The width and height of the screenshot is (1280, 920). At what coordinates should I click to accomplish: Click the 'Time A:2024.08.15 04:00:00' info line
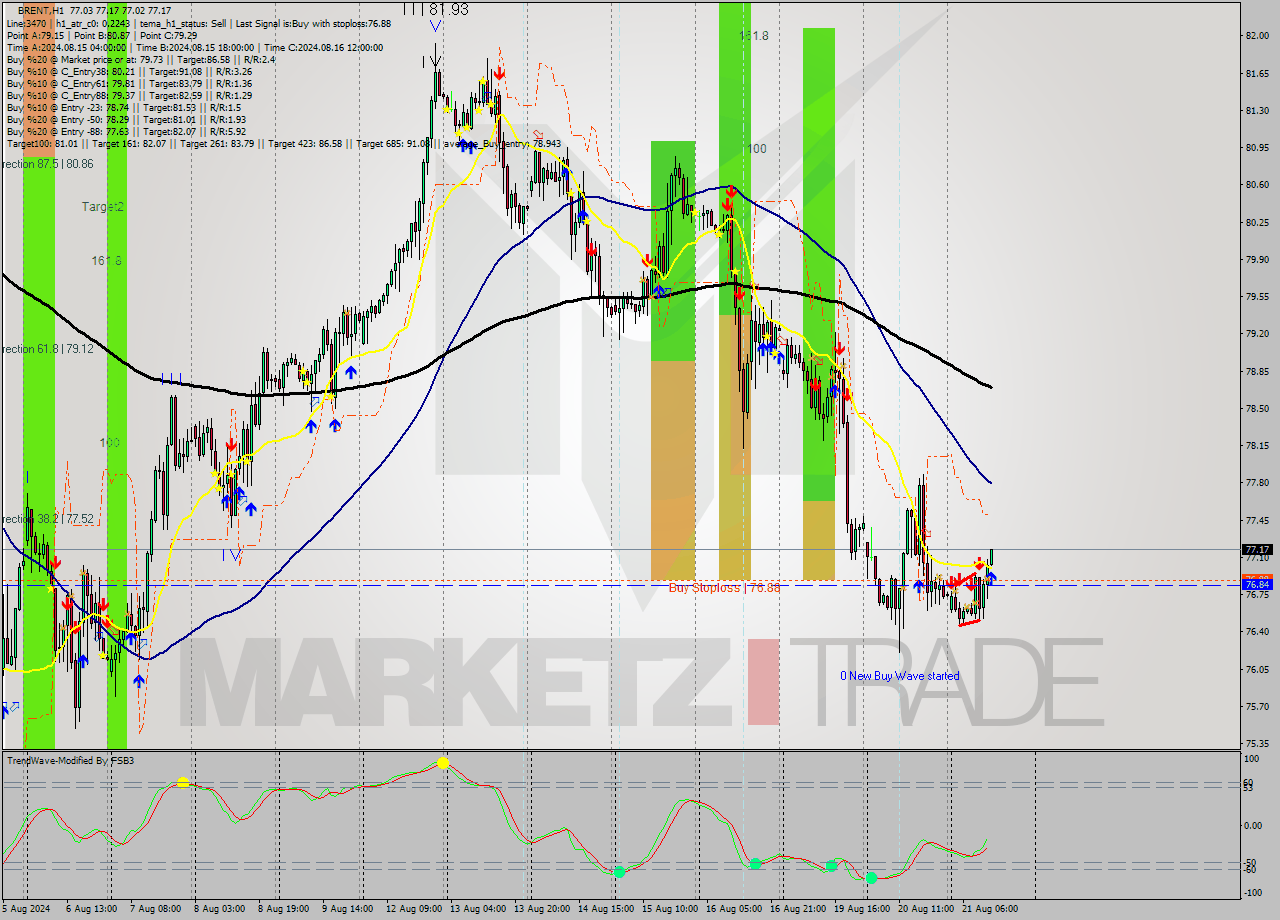(195, 46)
